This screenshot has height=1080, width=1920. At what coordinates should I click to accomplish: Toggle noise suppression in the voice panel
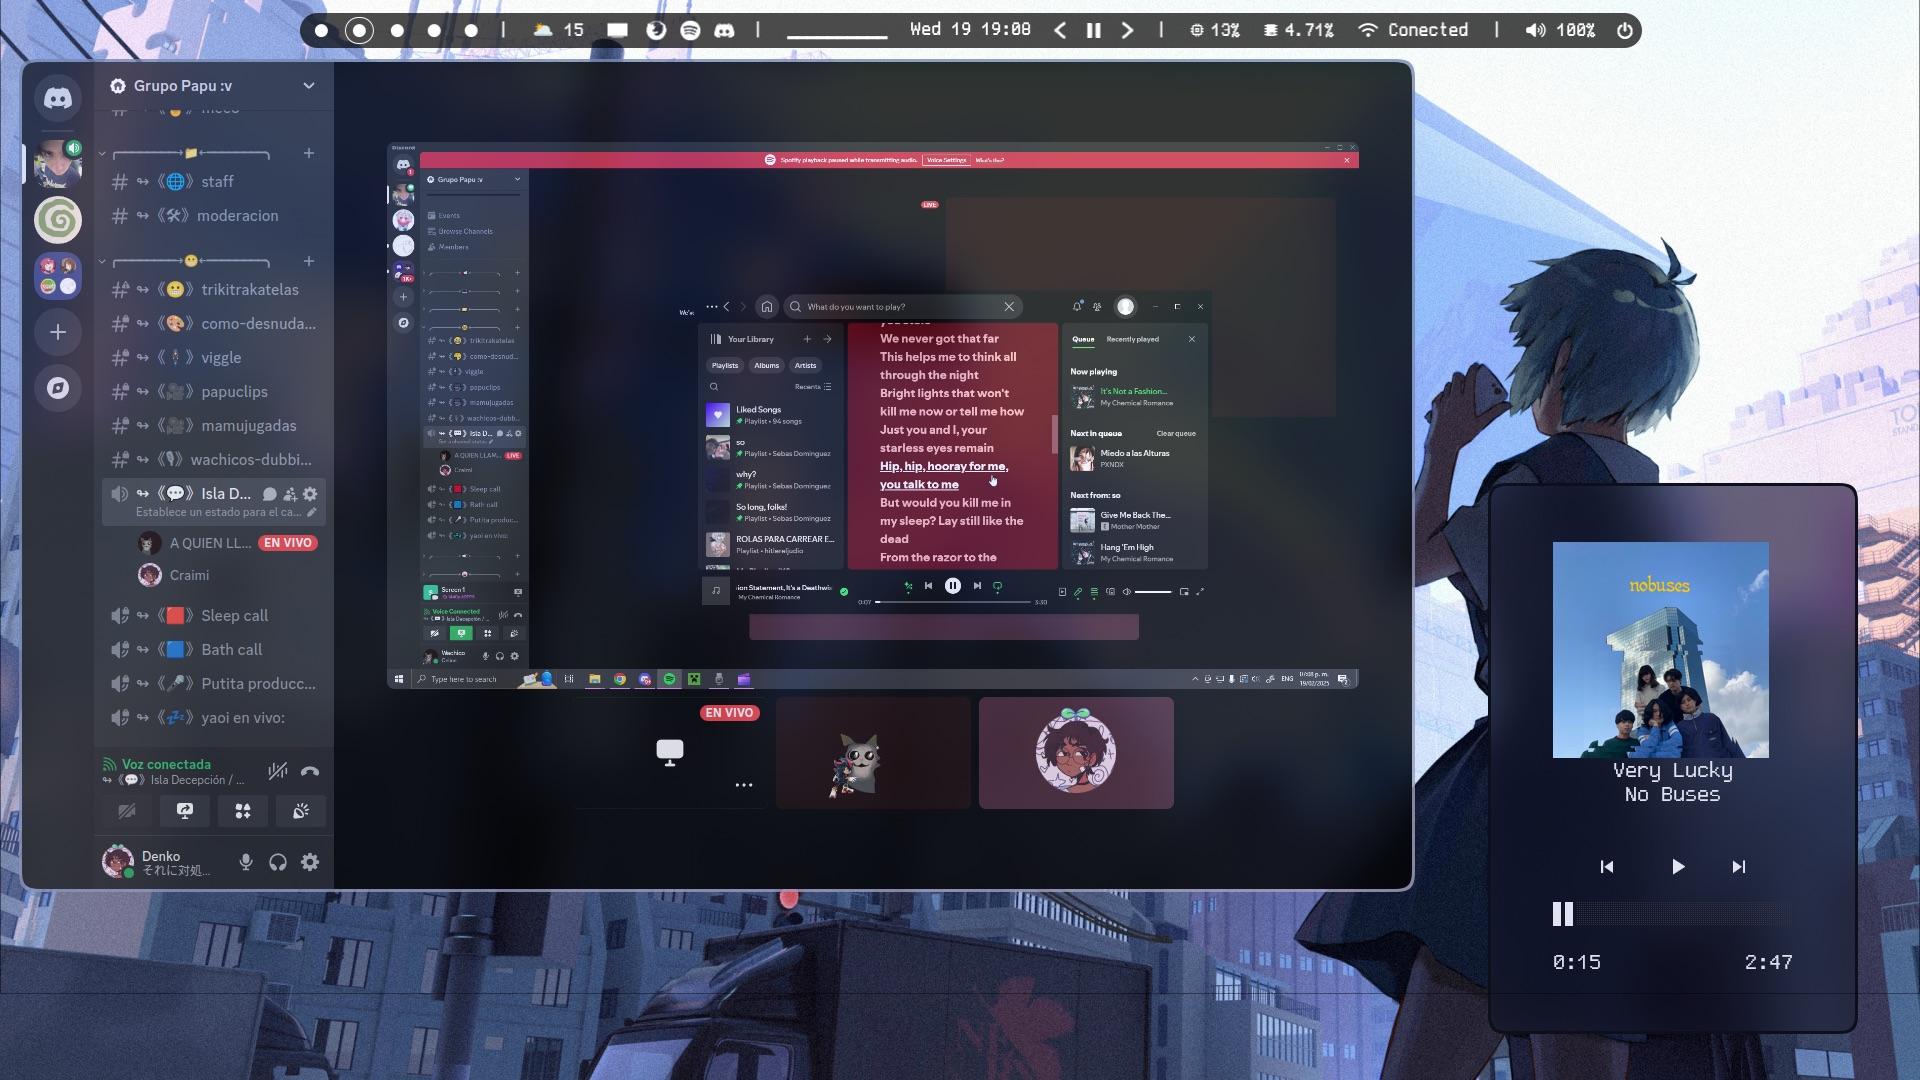(277, 771)
